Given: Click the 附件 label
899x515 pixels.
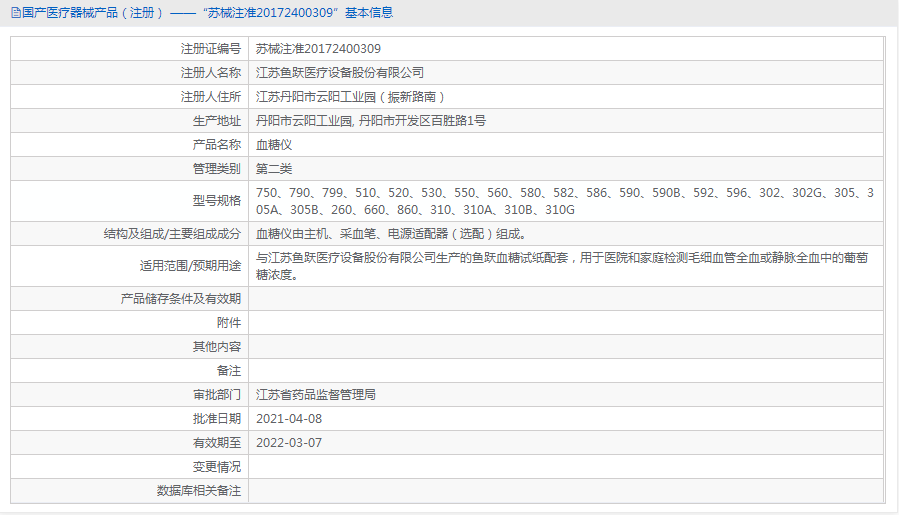Looking at the screenshot, I should point(229,323).
